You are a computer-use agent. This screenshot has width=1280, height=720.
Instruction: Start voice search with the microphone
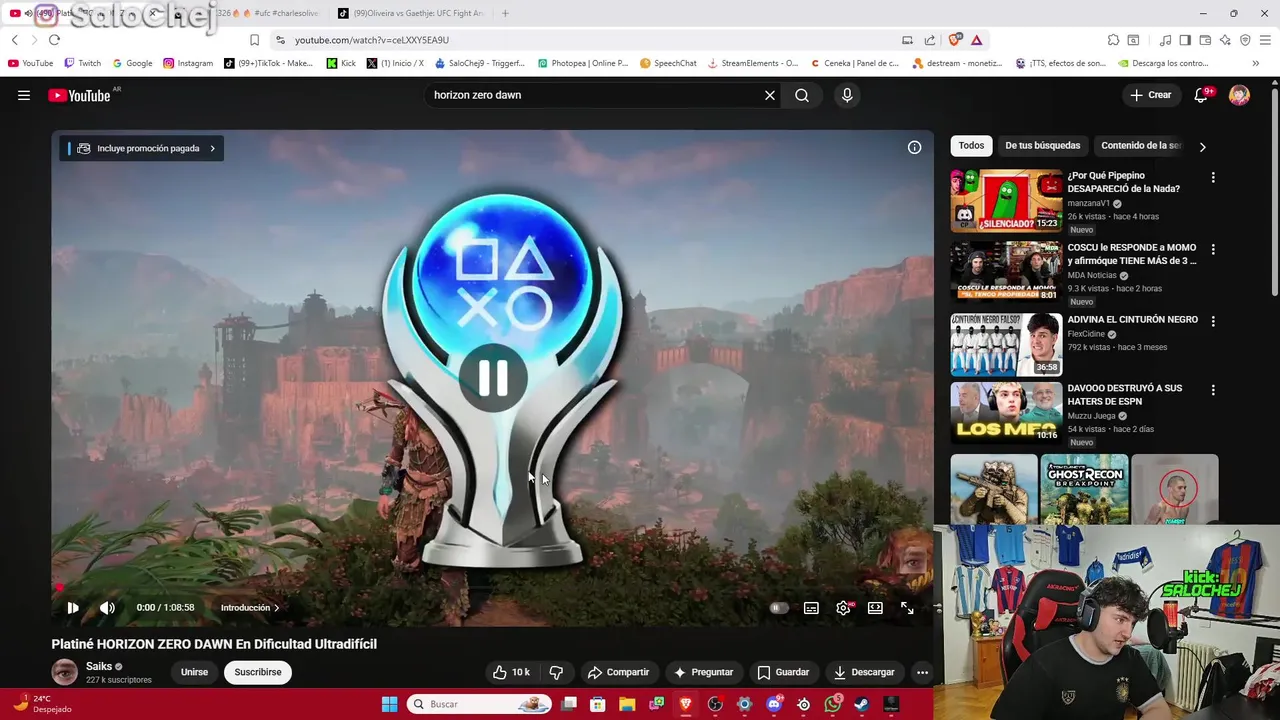[847, 95]
